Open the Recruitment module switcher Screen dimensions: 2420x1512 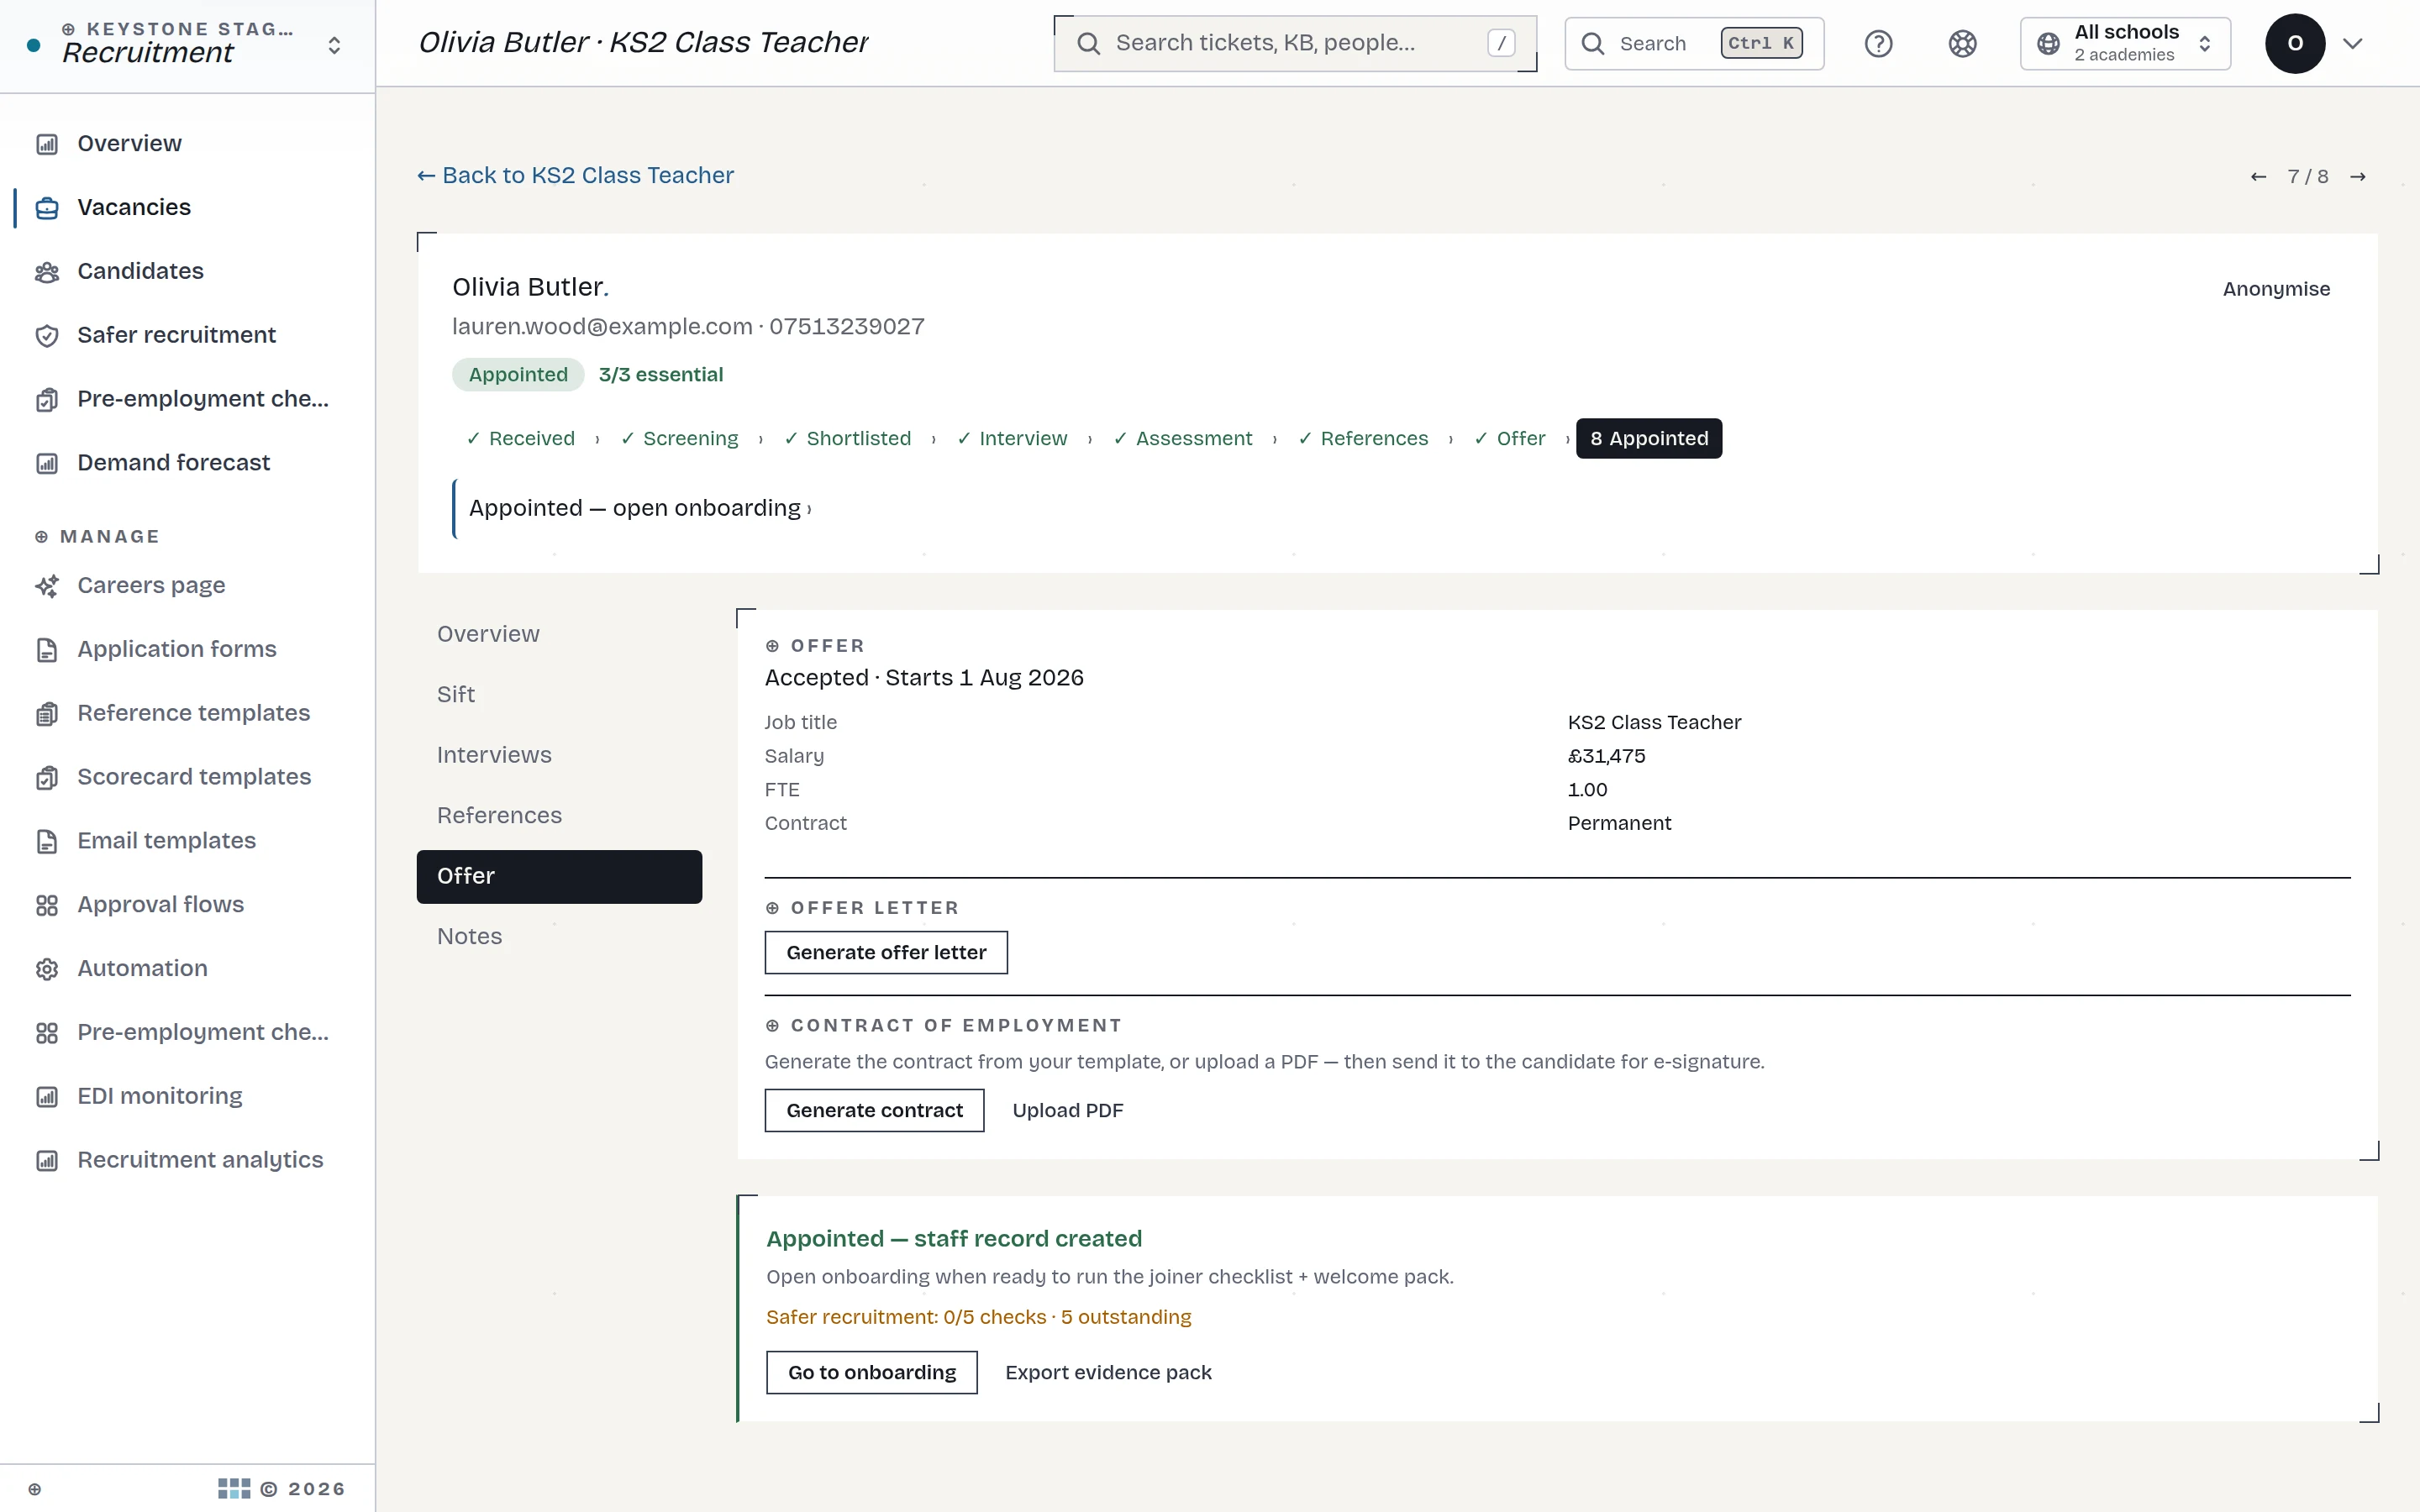click(x=188, y=44)
